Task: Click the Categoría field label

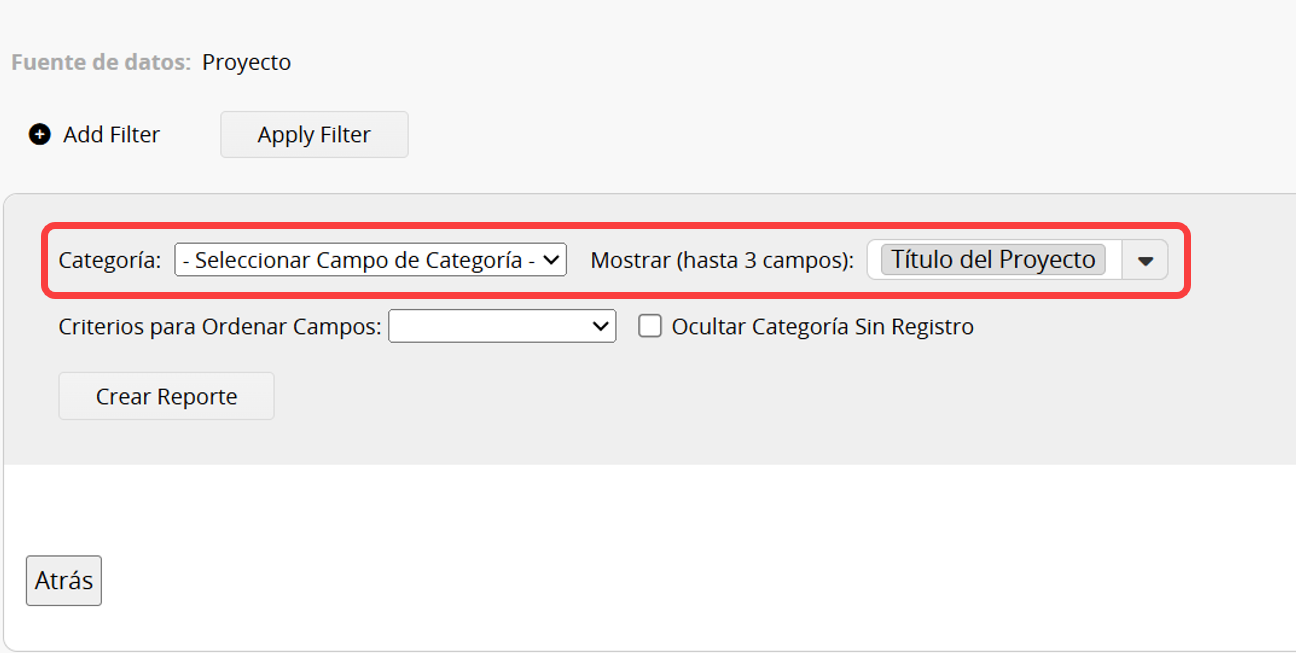Action: (x=109, y=261)
